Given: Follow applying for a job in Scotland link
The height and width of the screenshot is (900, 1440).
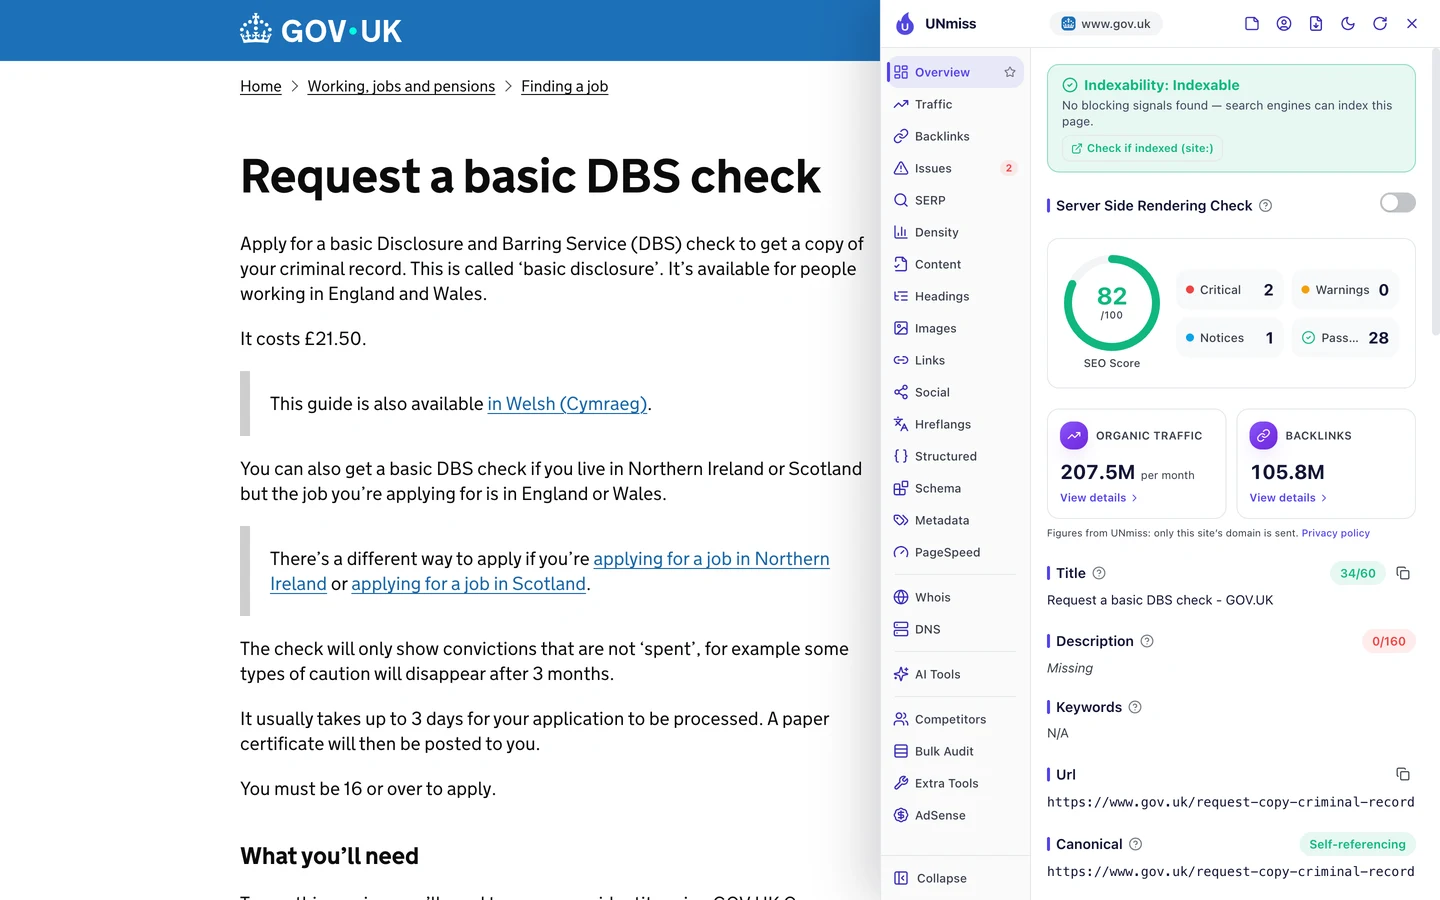Looking at the screenshot, I should pyautogui.click(x=468, y=584).
